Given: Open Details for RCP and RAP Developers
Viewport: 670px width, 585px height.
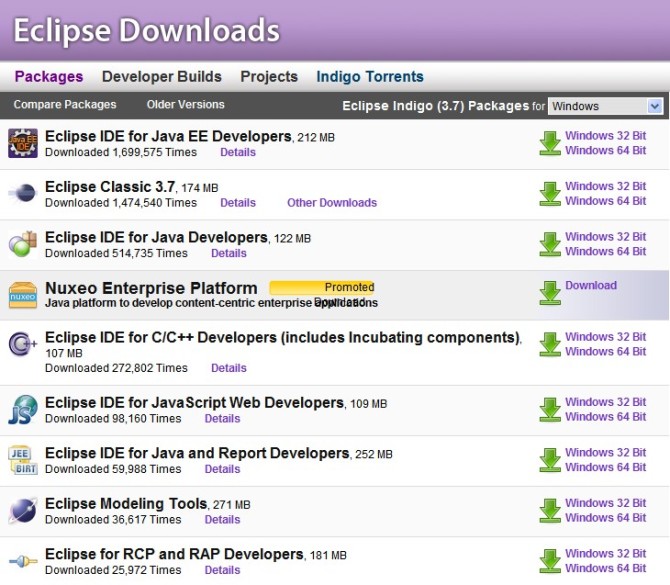Looking at the screenshot, I should pyautogui.click(x=222, y=570).
